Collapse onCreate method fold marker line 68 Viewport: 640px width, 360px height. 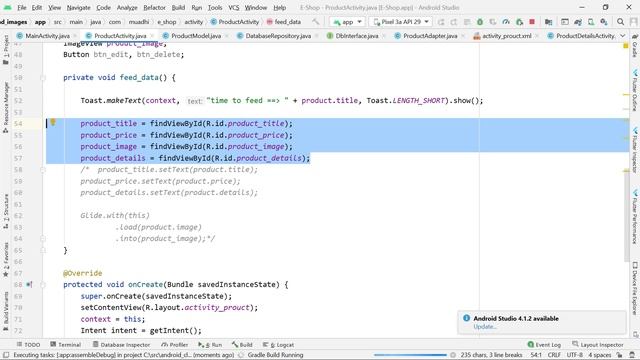point(43,284)
